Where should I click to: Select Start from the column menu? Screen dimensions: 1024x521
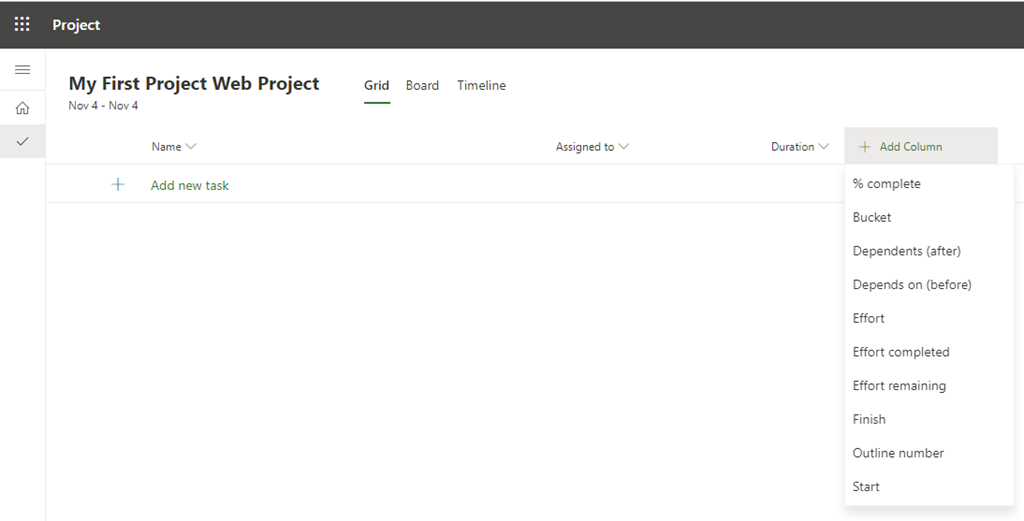point(866,487)
